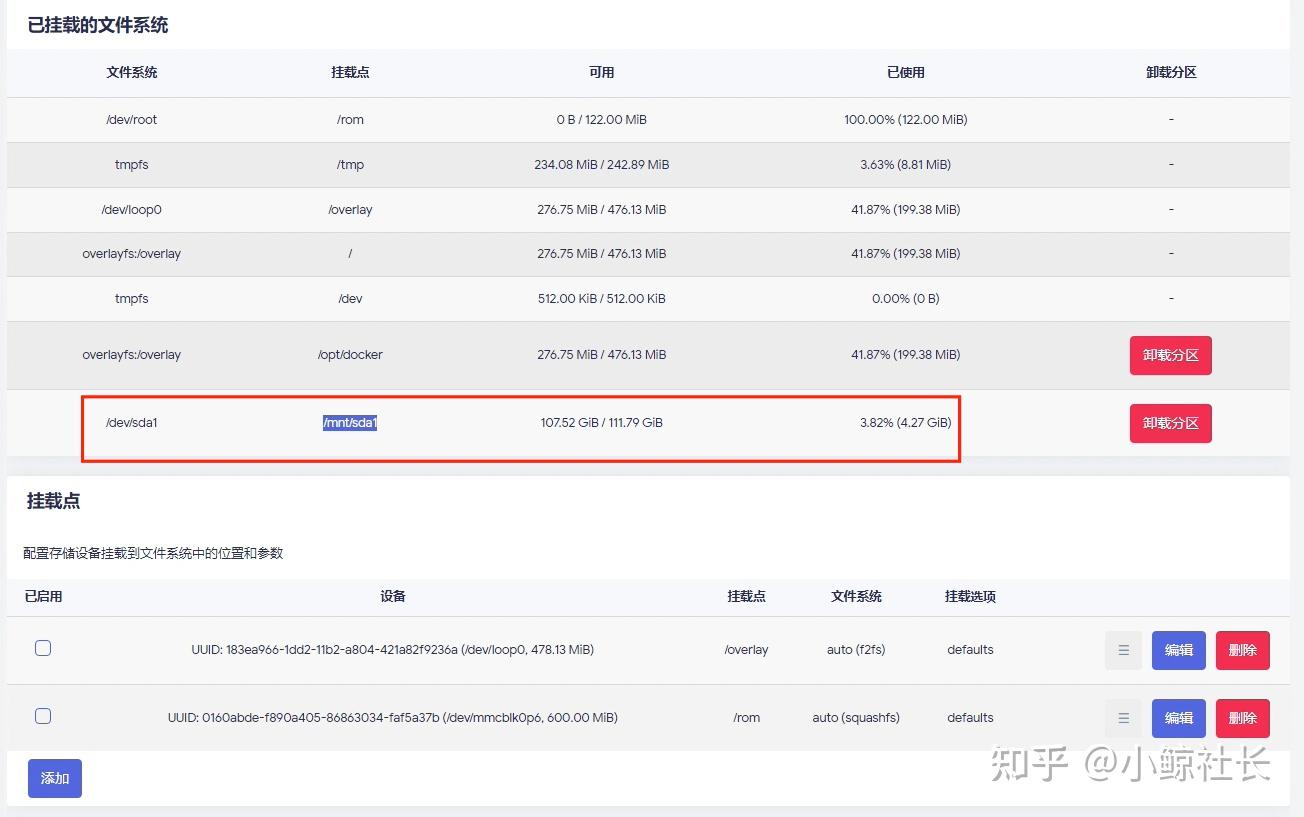Unmount the /mnt/sda1 partition
The width and height of the screenshot is (1304, 817).
1170,423
